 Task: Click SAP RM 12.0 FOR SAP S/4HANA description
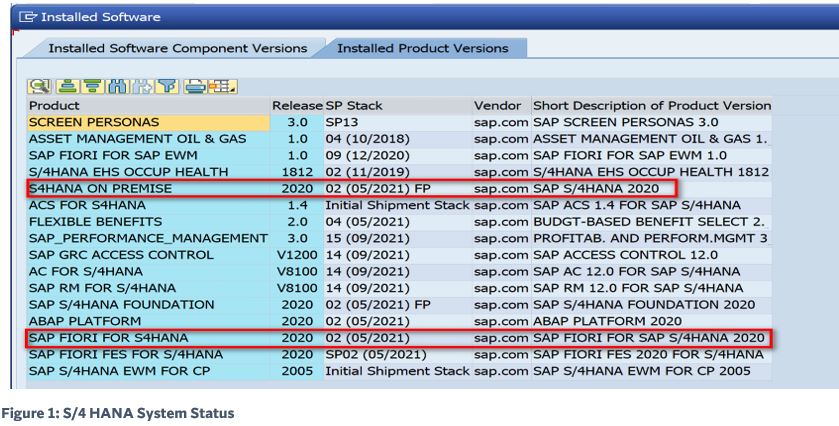tap(651, 288)
